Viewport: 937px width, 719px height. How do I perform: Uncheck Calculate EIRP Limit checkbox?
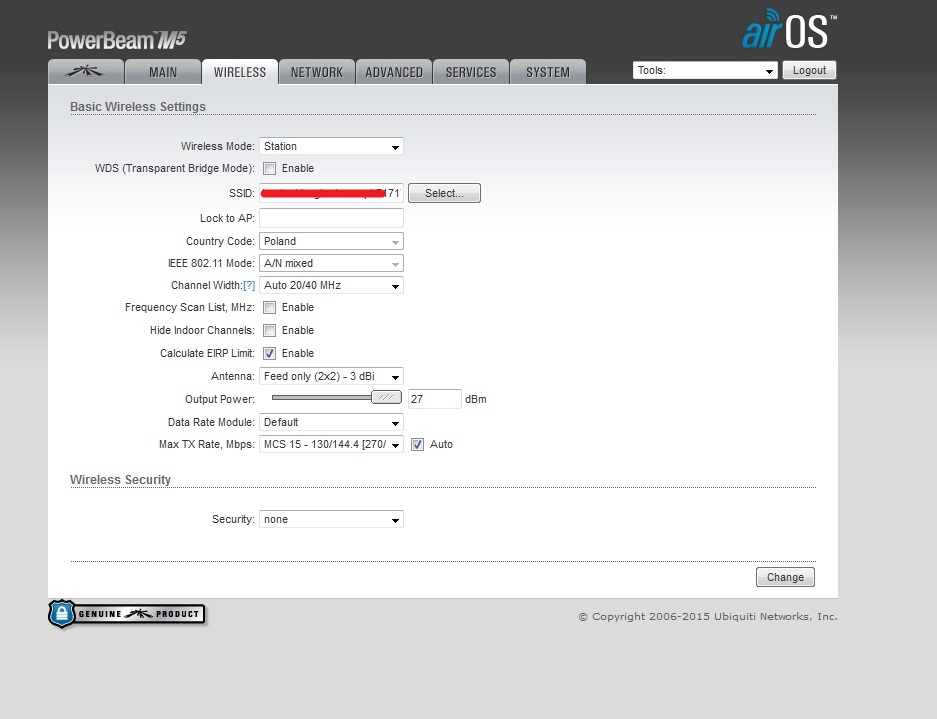[270, 353]
